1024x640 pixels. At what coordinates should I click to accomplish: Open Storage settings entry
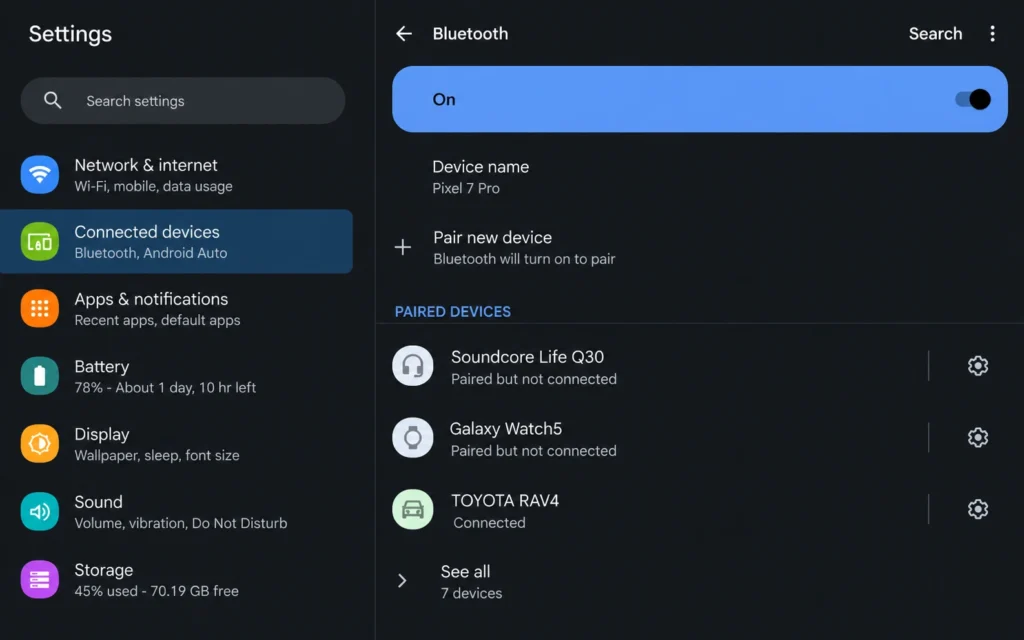click(176, 579)
